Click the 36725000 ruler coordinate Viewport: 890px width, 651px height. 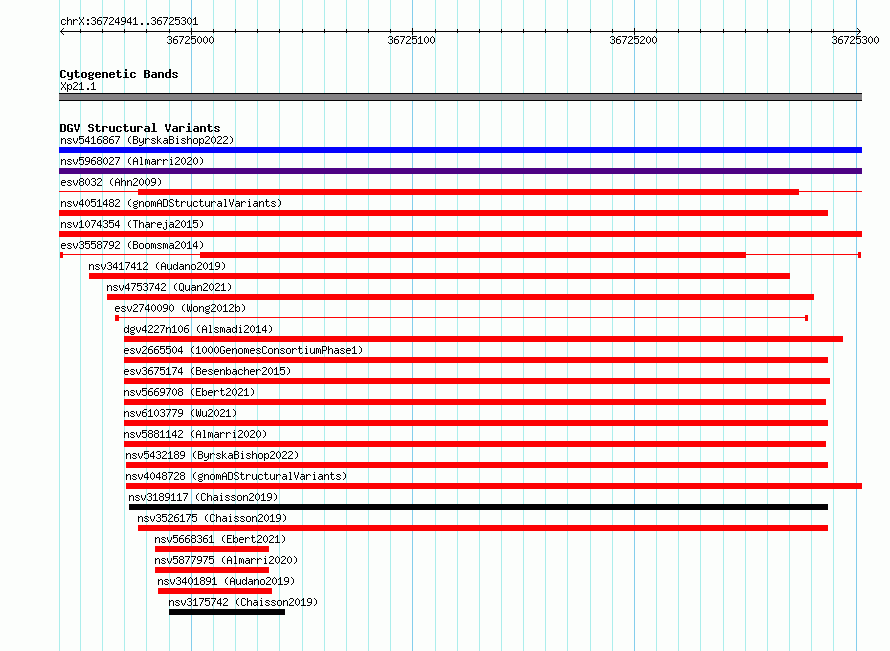coord(190,40)
